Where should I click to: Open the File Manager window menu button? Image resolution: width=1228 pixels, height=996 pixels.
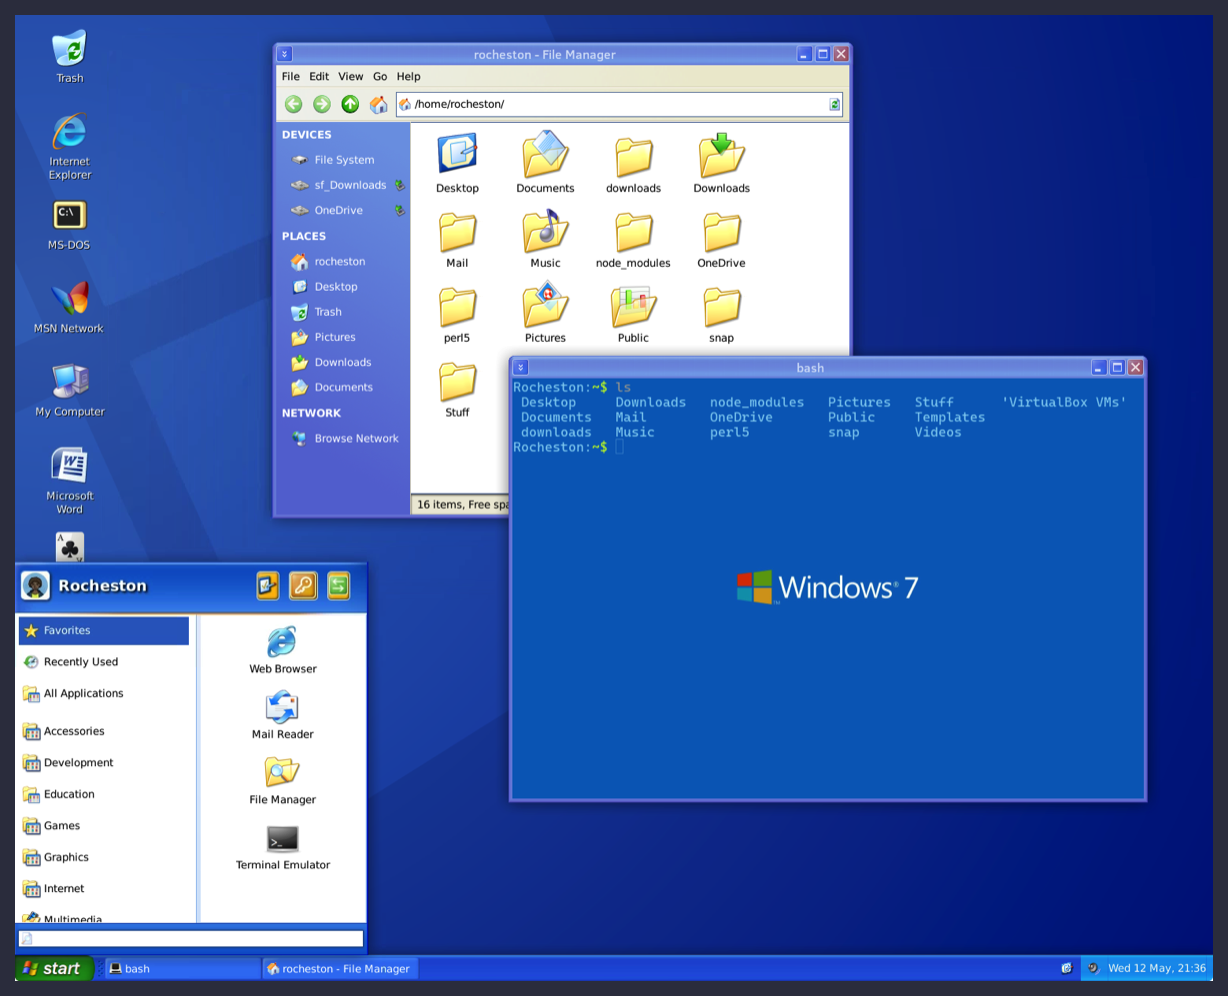click(285, 55)
